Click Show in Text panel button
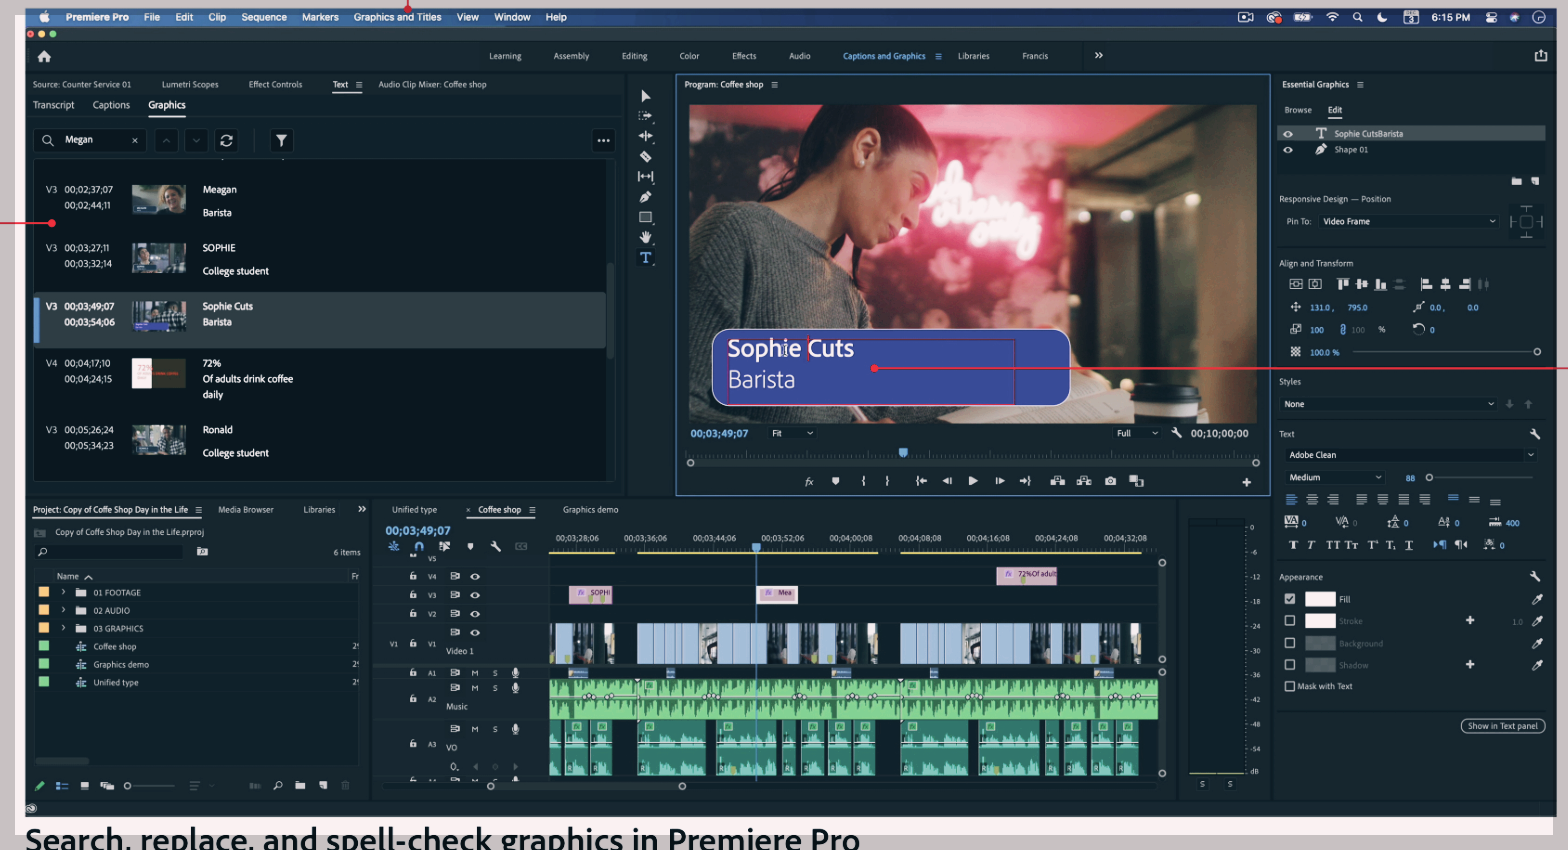This screenshot has width=1568, height=850. point(1502,726)
